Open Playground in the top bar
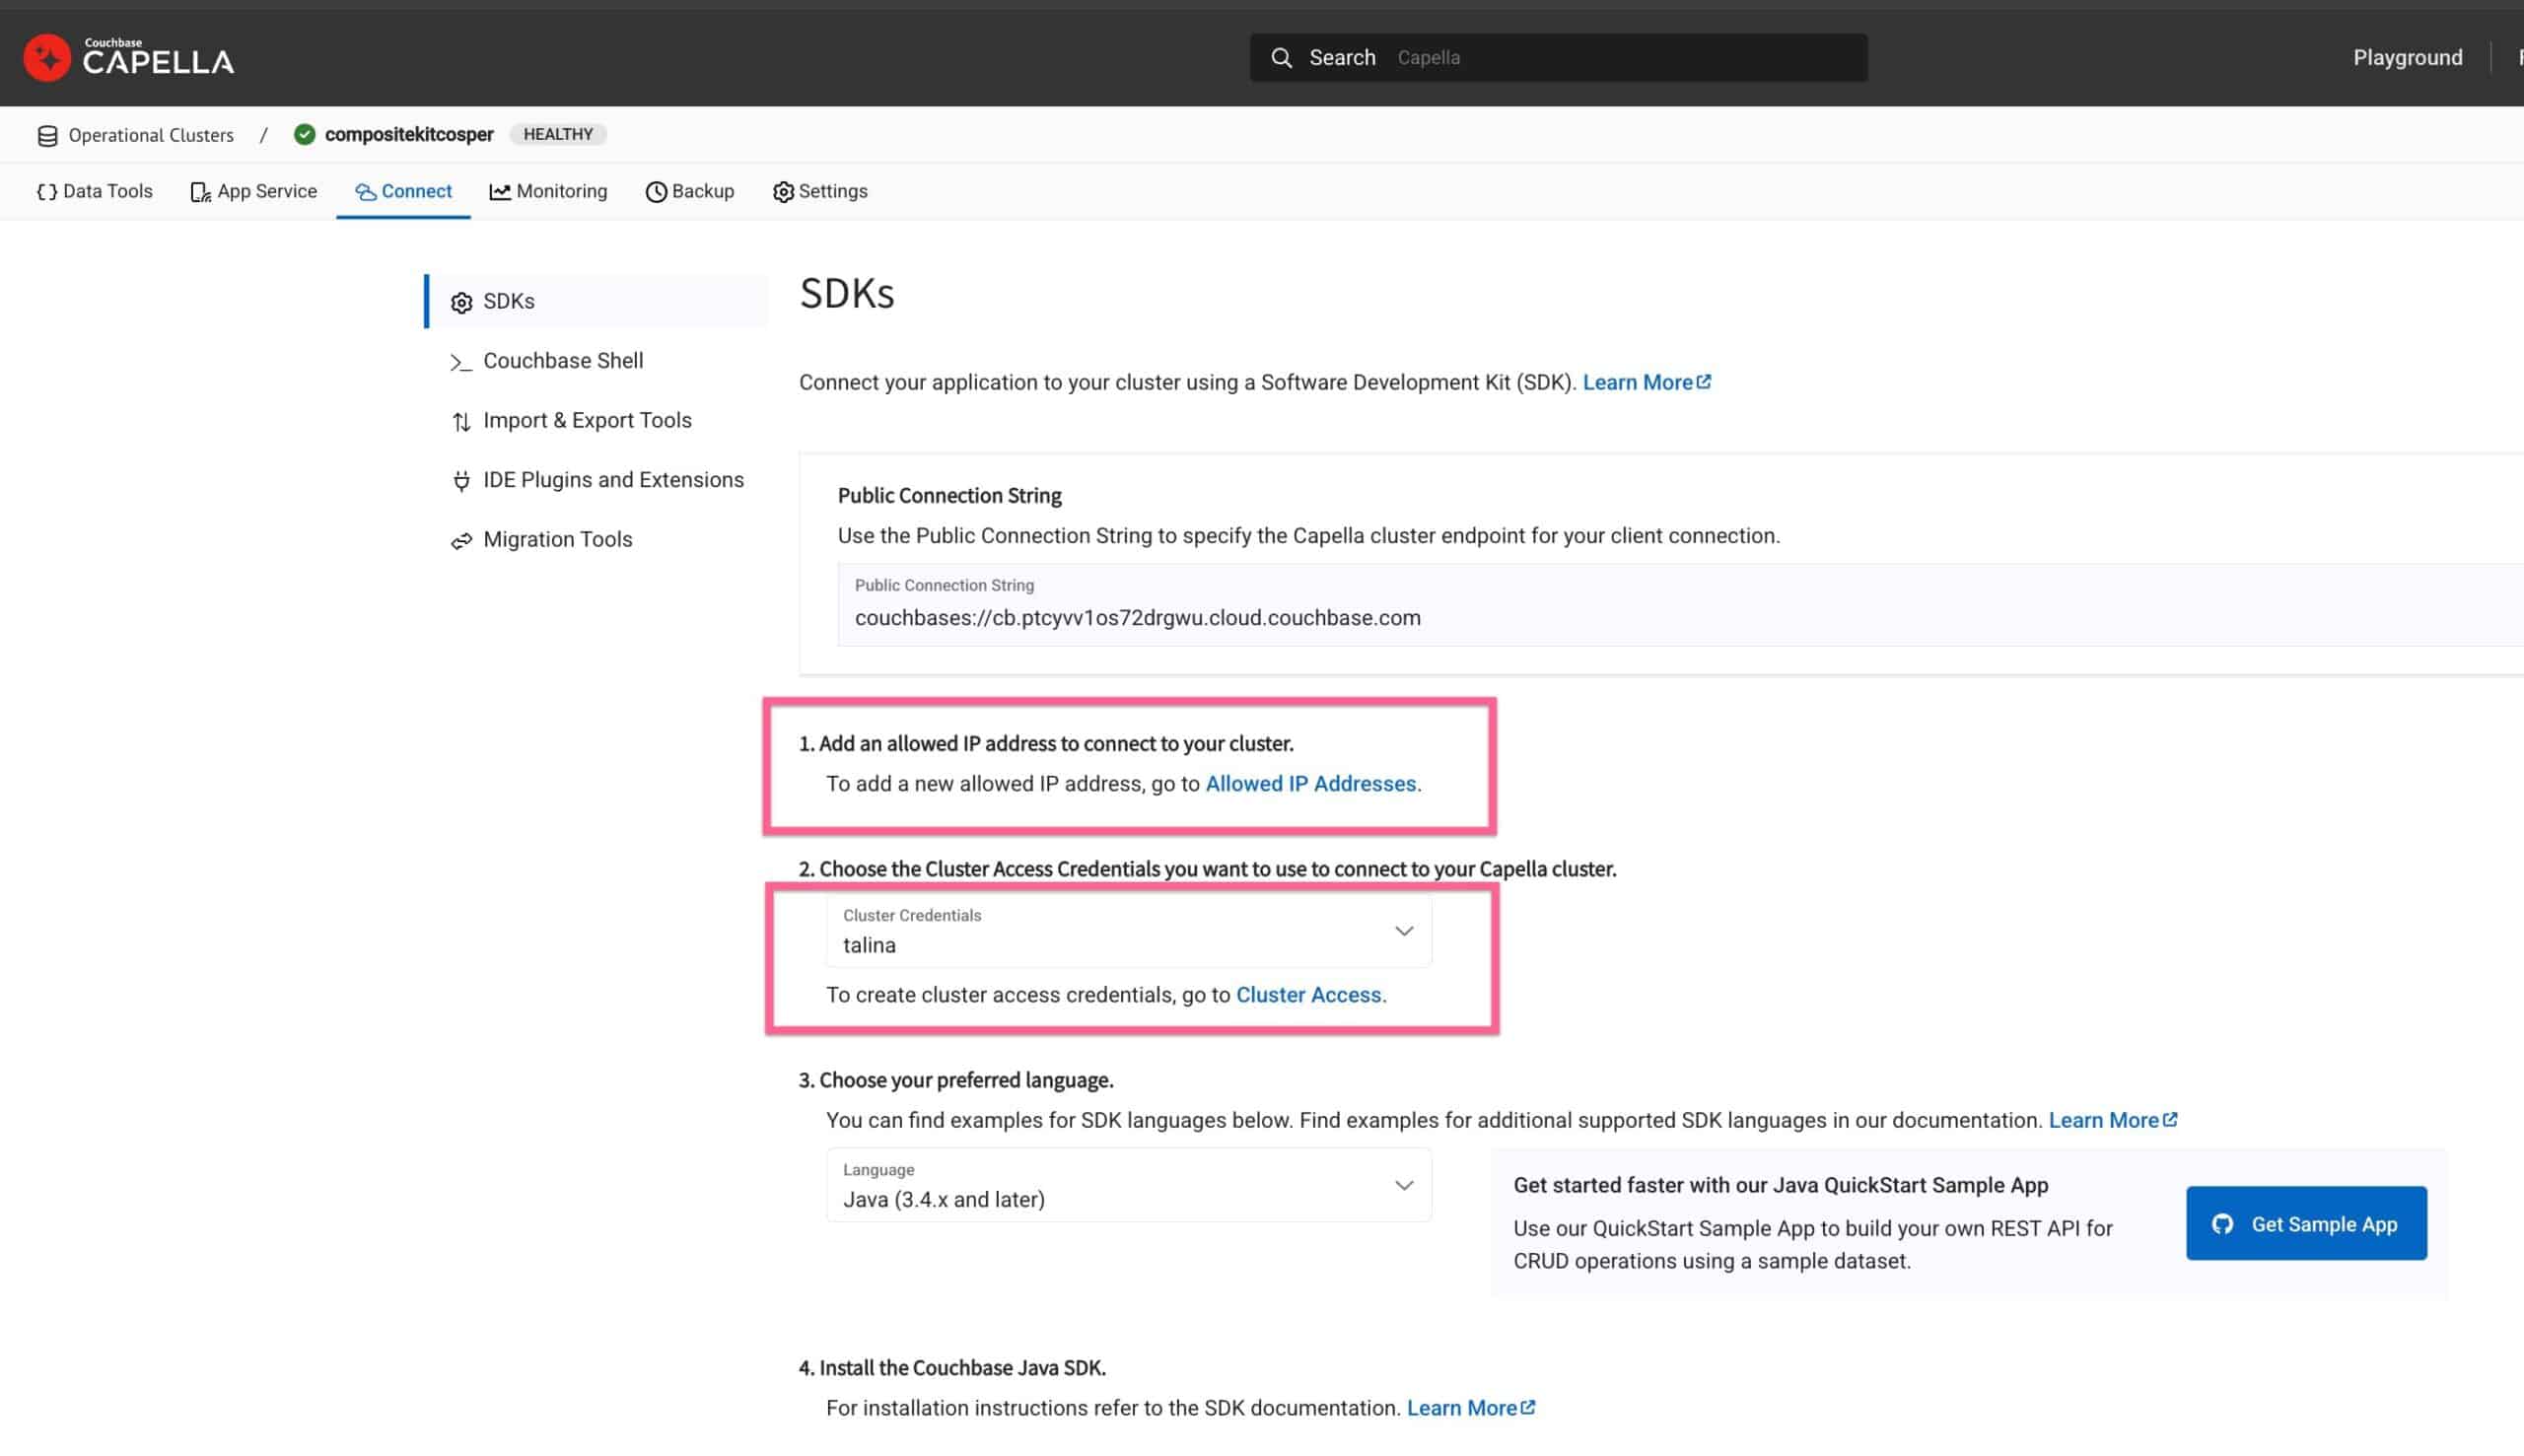This screenshot has height=1456, width=2524. click(2407, 58)
